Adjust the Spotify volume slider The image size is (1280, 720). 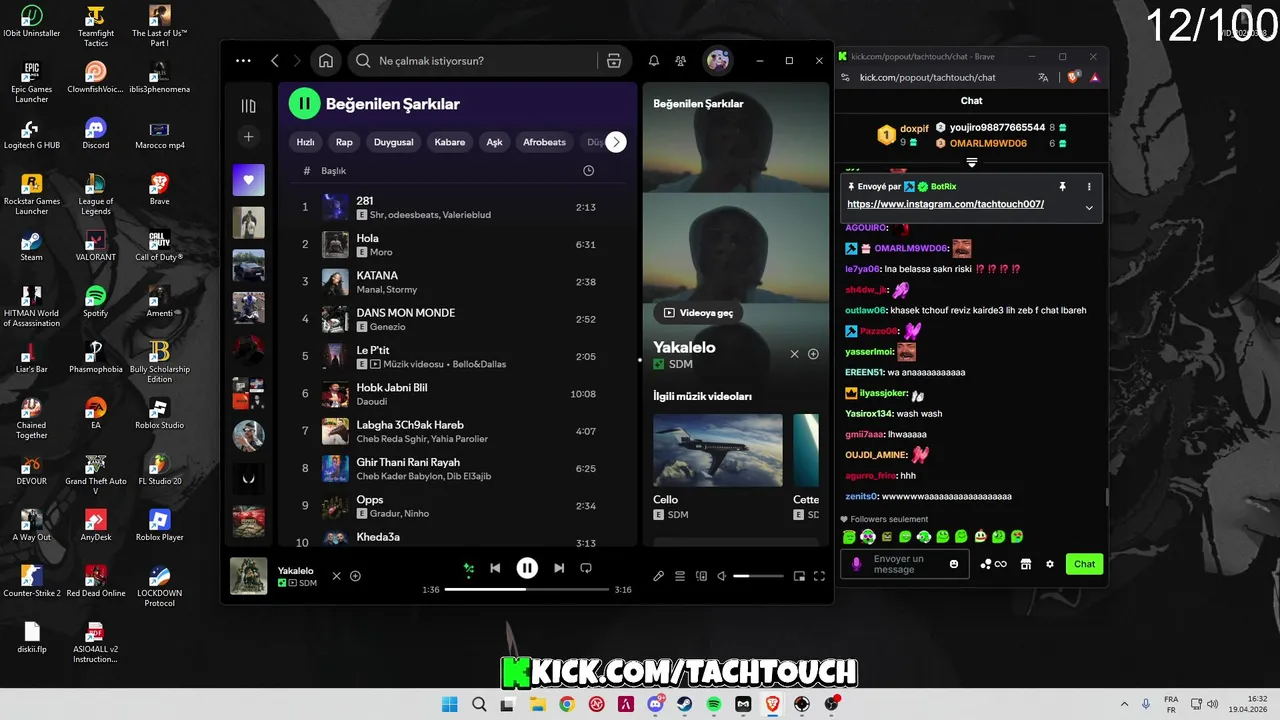coord(759,576)
